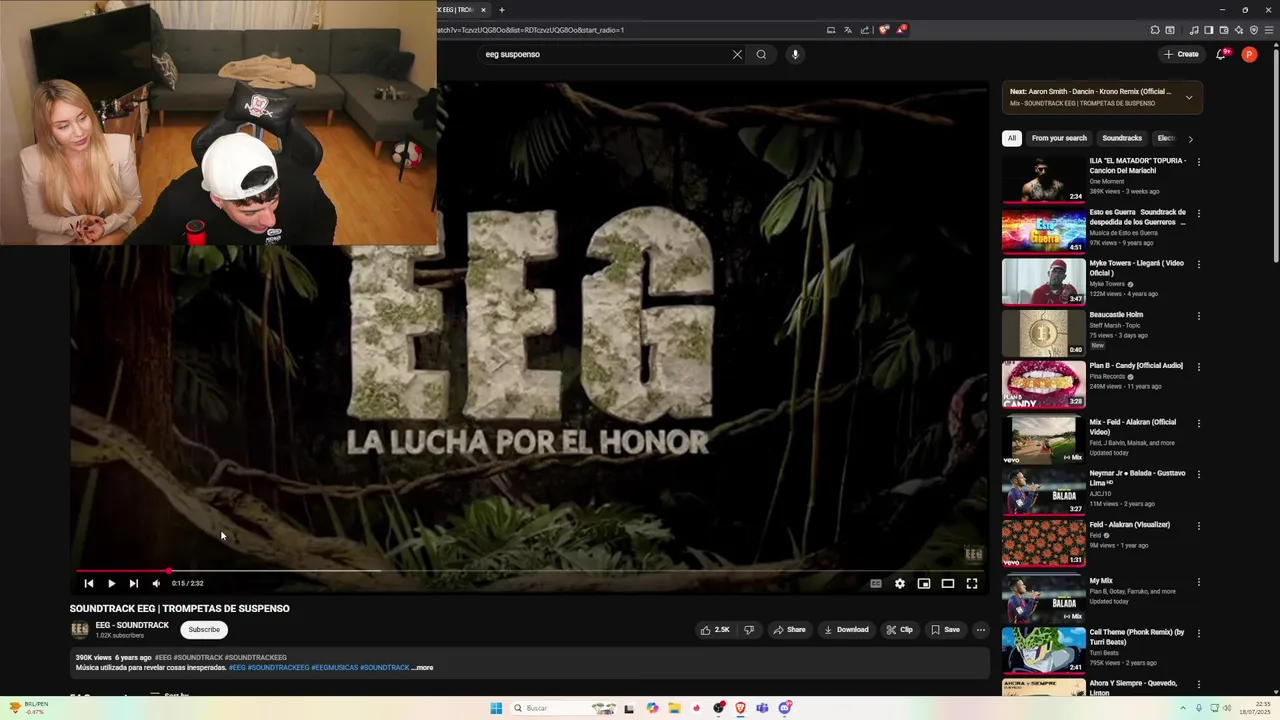This screenshot has width=1280, height=720.
Task: Close the current SOUNDTRACK EEG browser tab
Action: click(483, 10)
